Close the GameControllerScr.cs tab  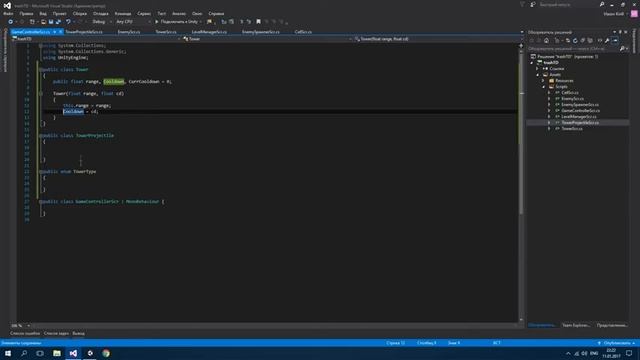click(60, 32)
